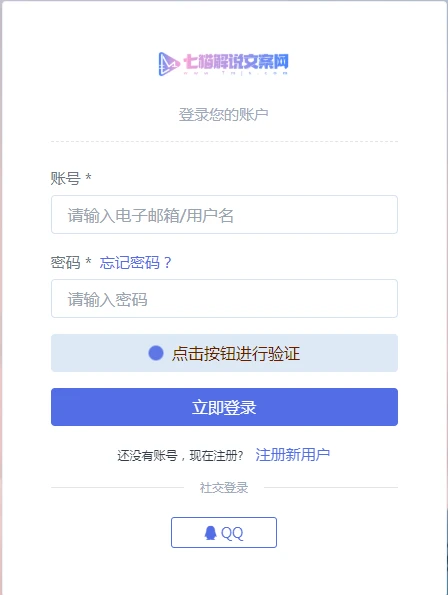Click the asterisk beside 账号
This screenshot has width=448, height=595.
coord(88,177)
